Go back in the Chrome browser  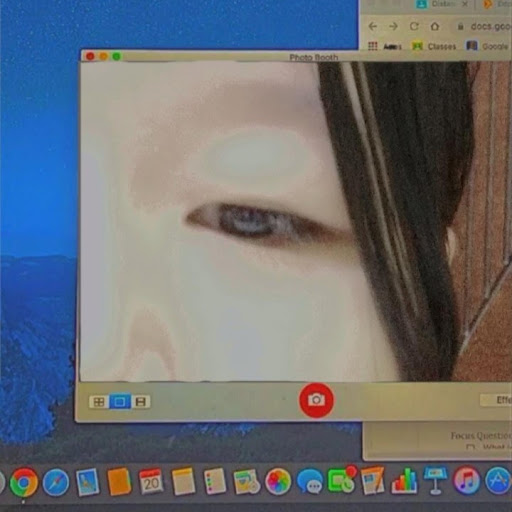[373, 26]
